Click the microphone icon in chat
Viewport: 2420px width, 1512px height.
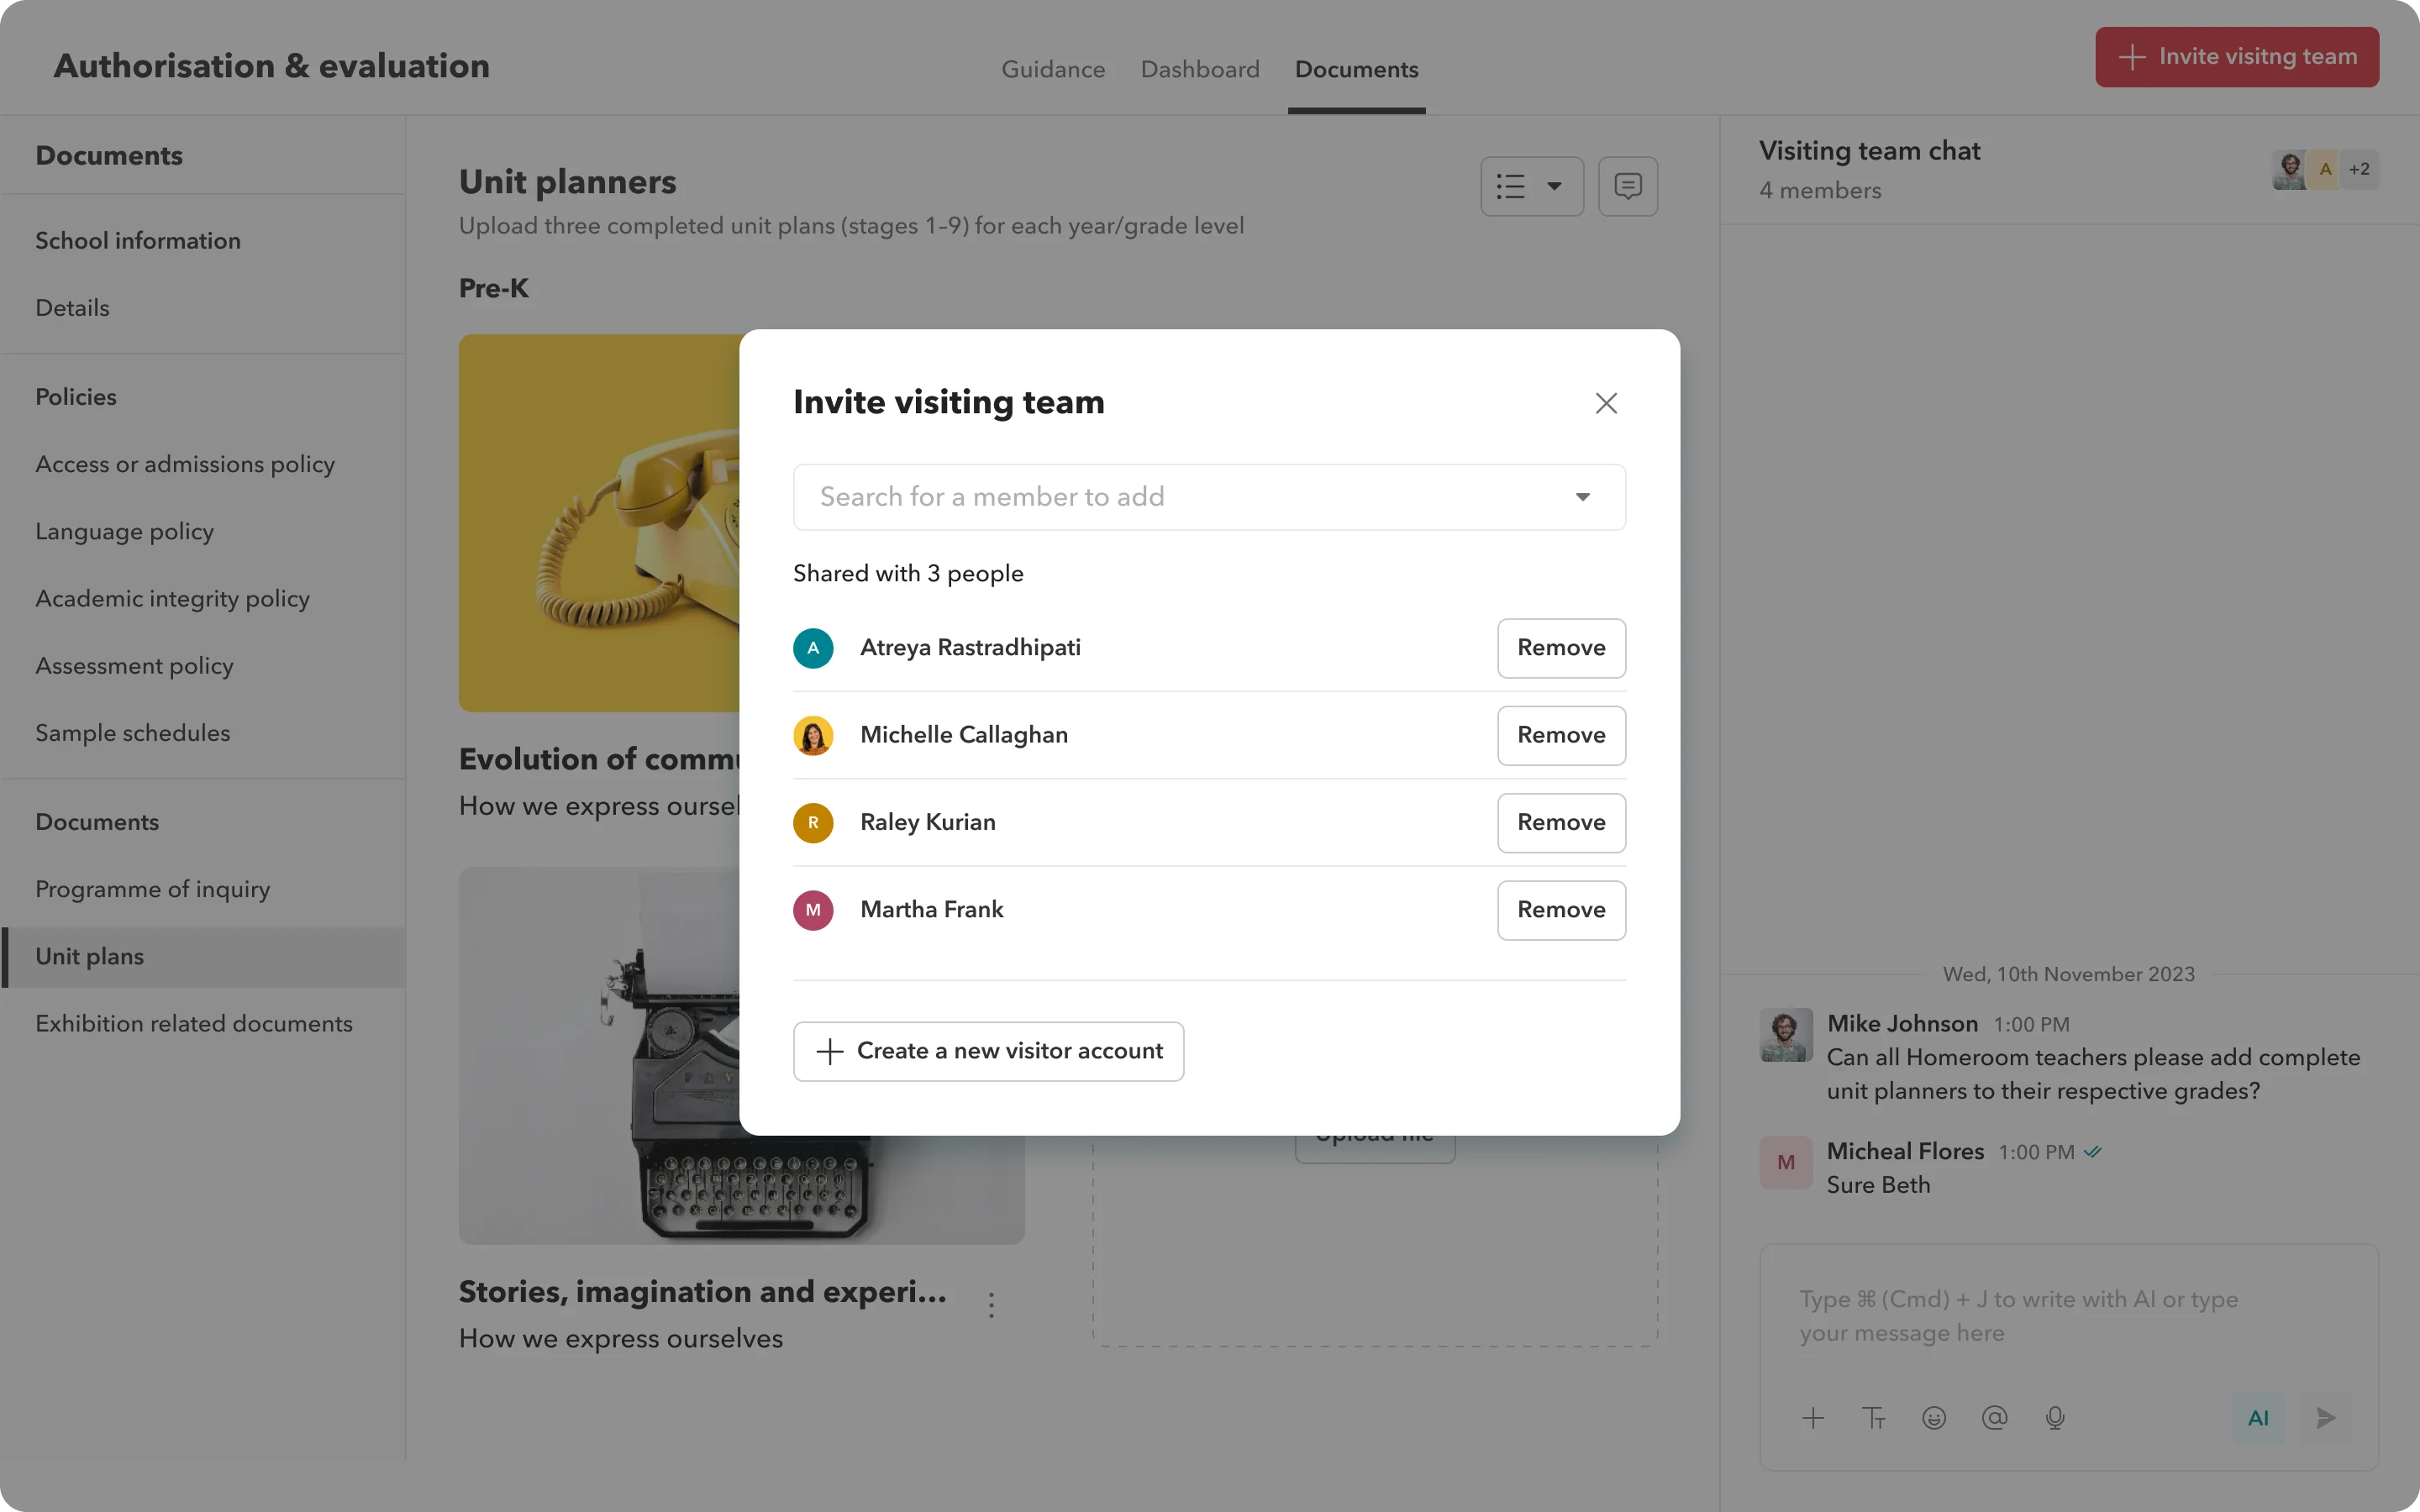click(x=2056, y=1418)
